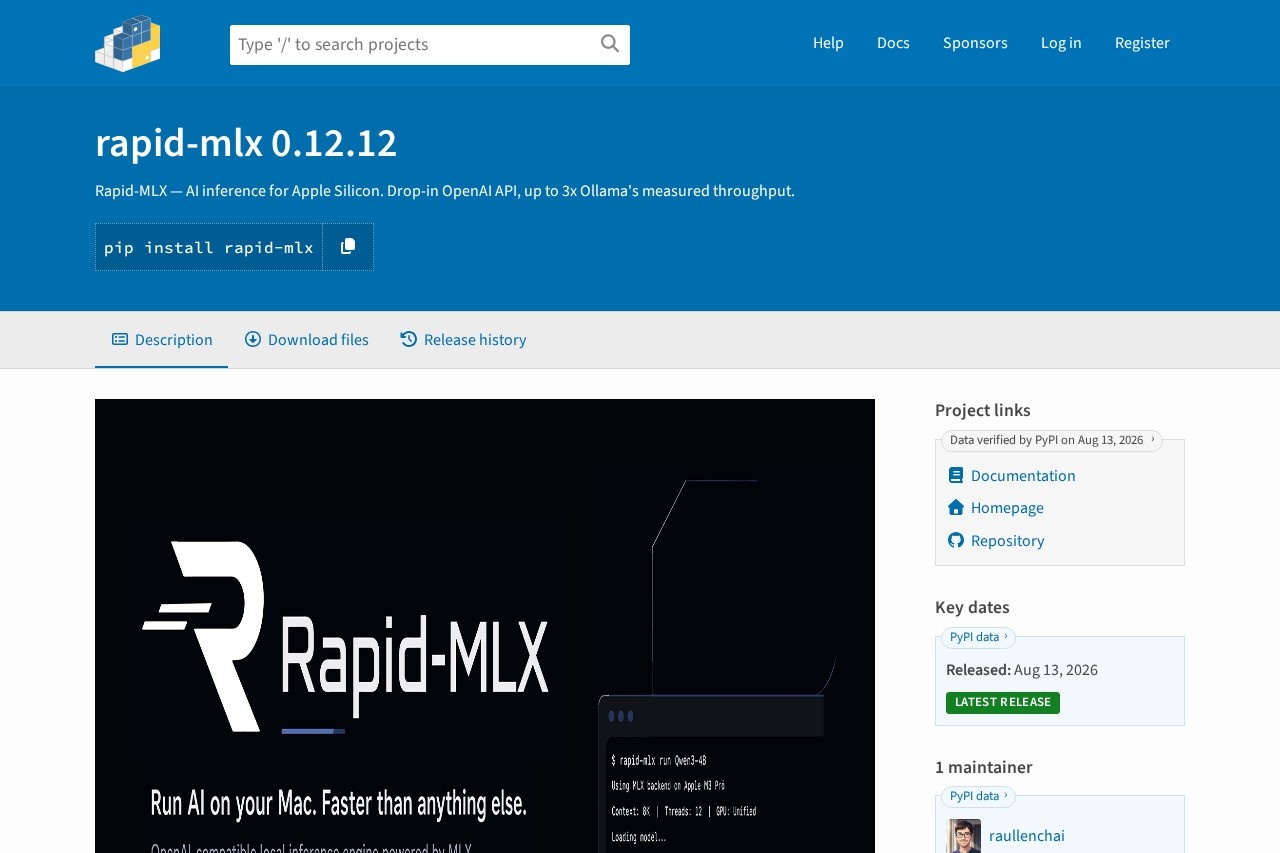Select the pip install rapid-mlx command text
This screenshot has width=1280, height=853.
point(209,247)
